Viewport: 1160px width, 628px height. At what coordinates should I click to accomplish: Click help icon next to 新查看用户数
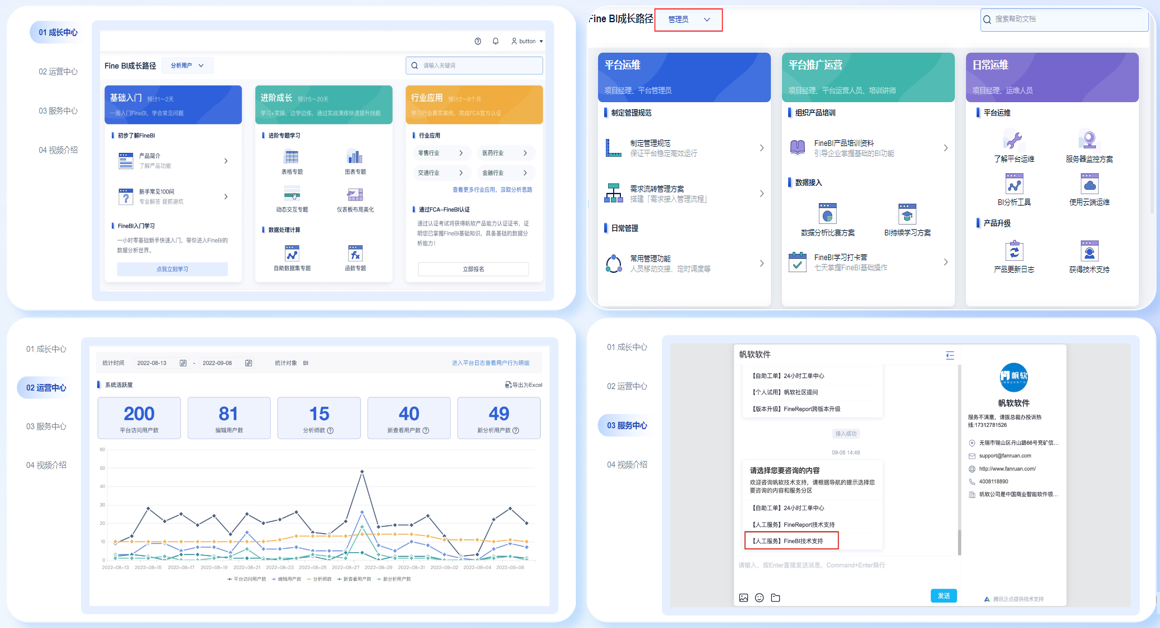click(426, 431)
